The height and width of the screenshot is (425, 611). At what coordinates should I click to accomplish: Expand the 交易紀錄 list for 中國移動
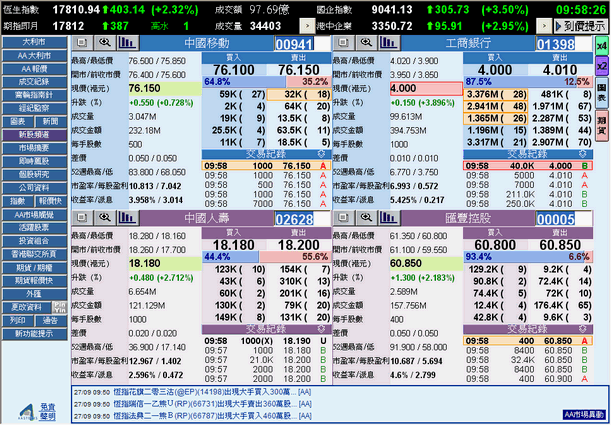(x=321, y=154)
